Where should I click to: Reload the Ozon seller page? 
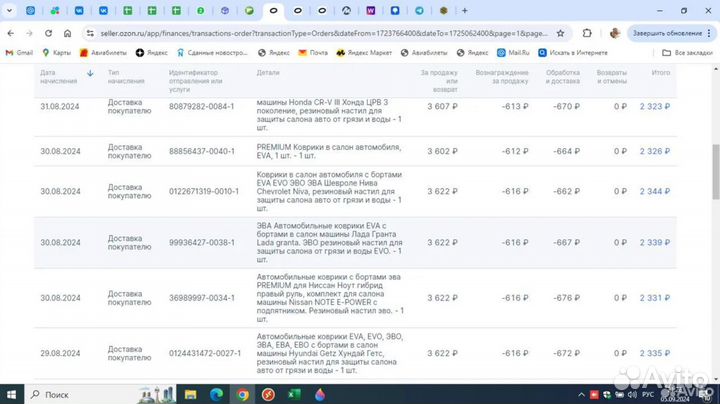click(48, 34)
